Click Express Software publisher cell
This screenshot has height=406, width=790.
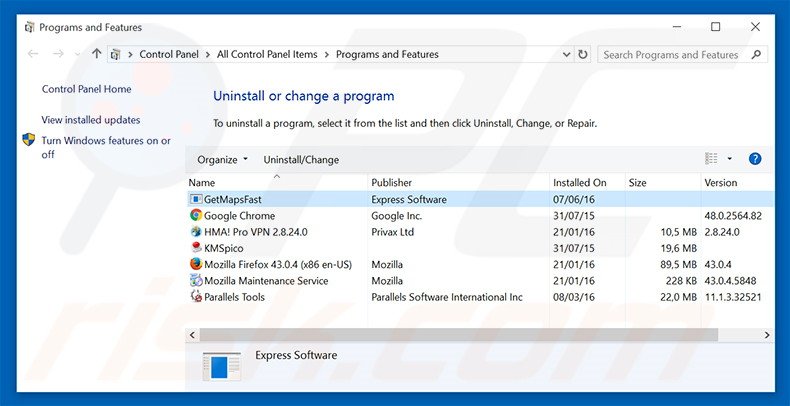409,199
